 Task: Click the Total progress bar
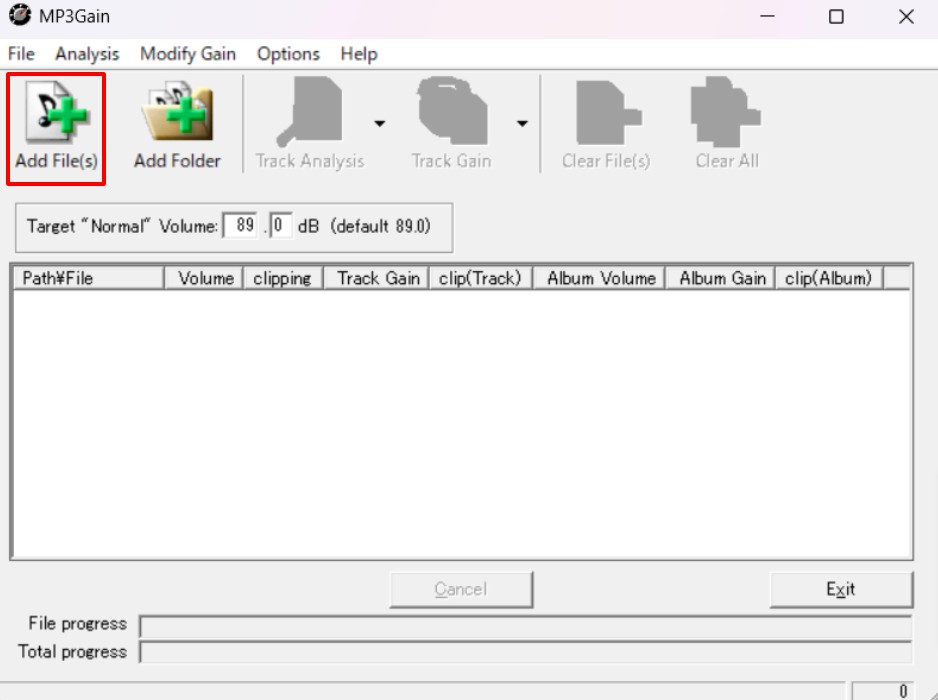coord(526,652)
